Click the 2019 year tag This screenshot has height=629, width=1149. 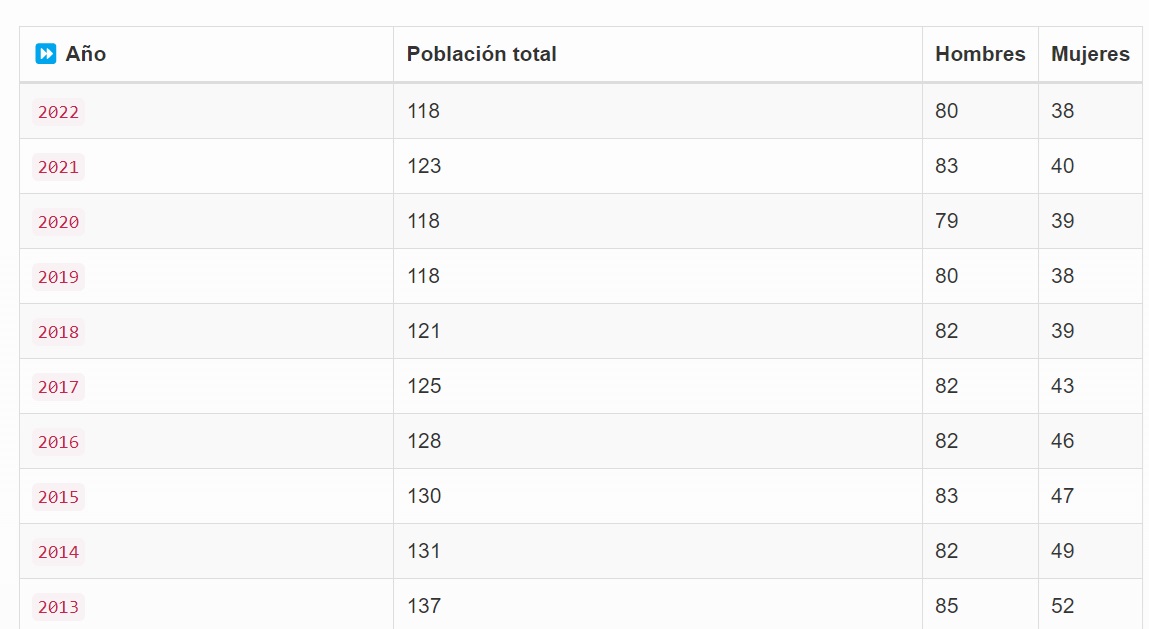(x=59, y=277)
